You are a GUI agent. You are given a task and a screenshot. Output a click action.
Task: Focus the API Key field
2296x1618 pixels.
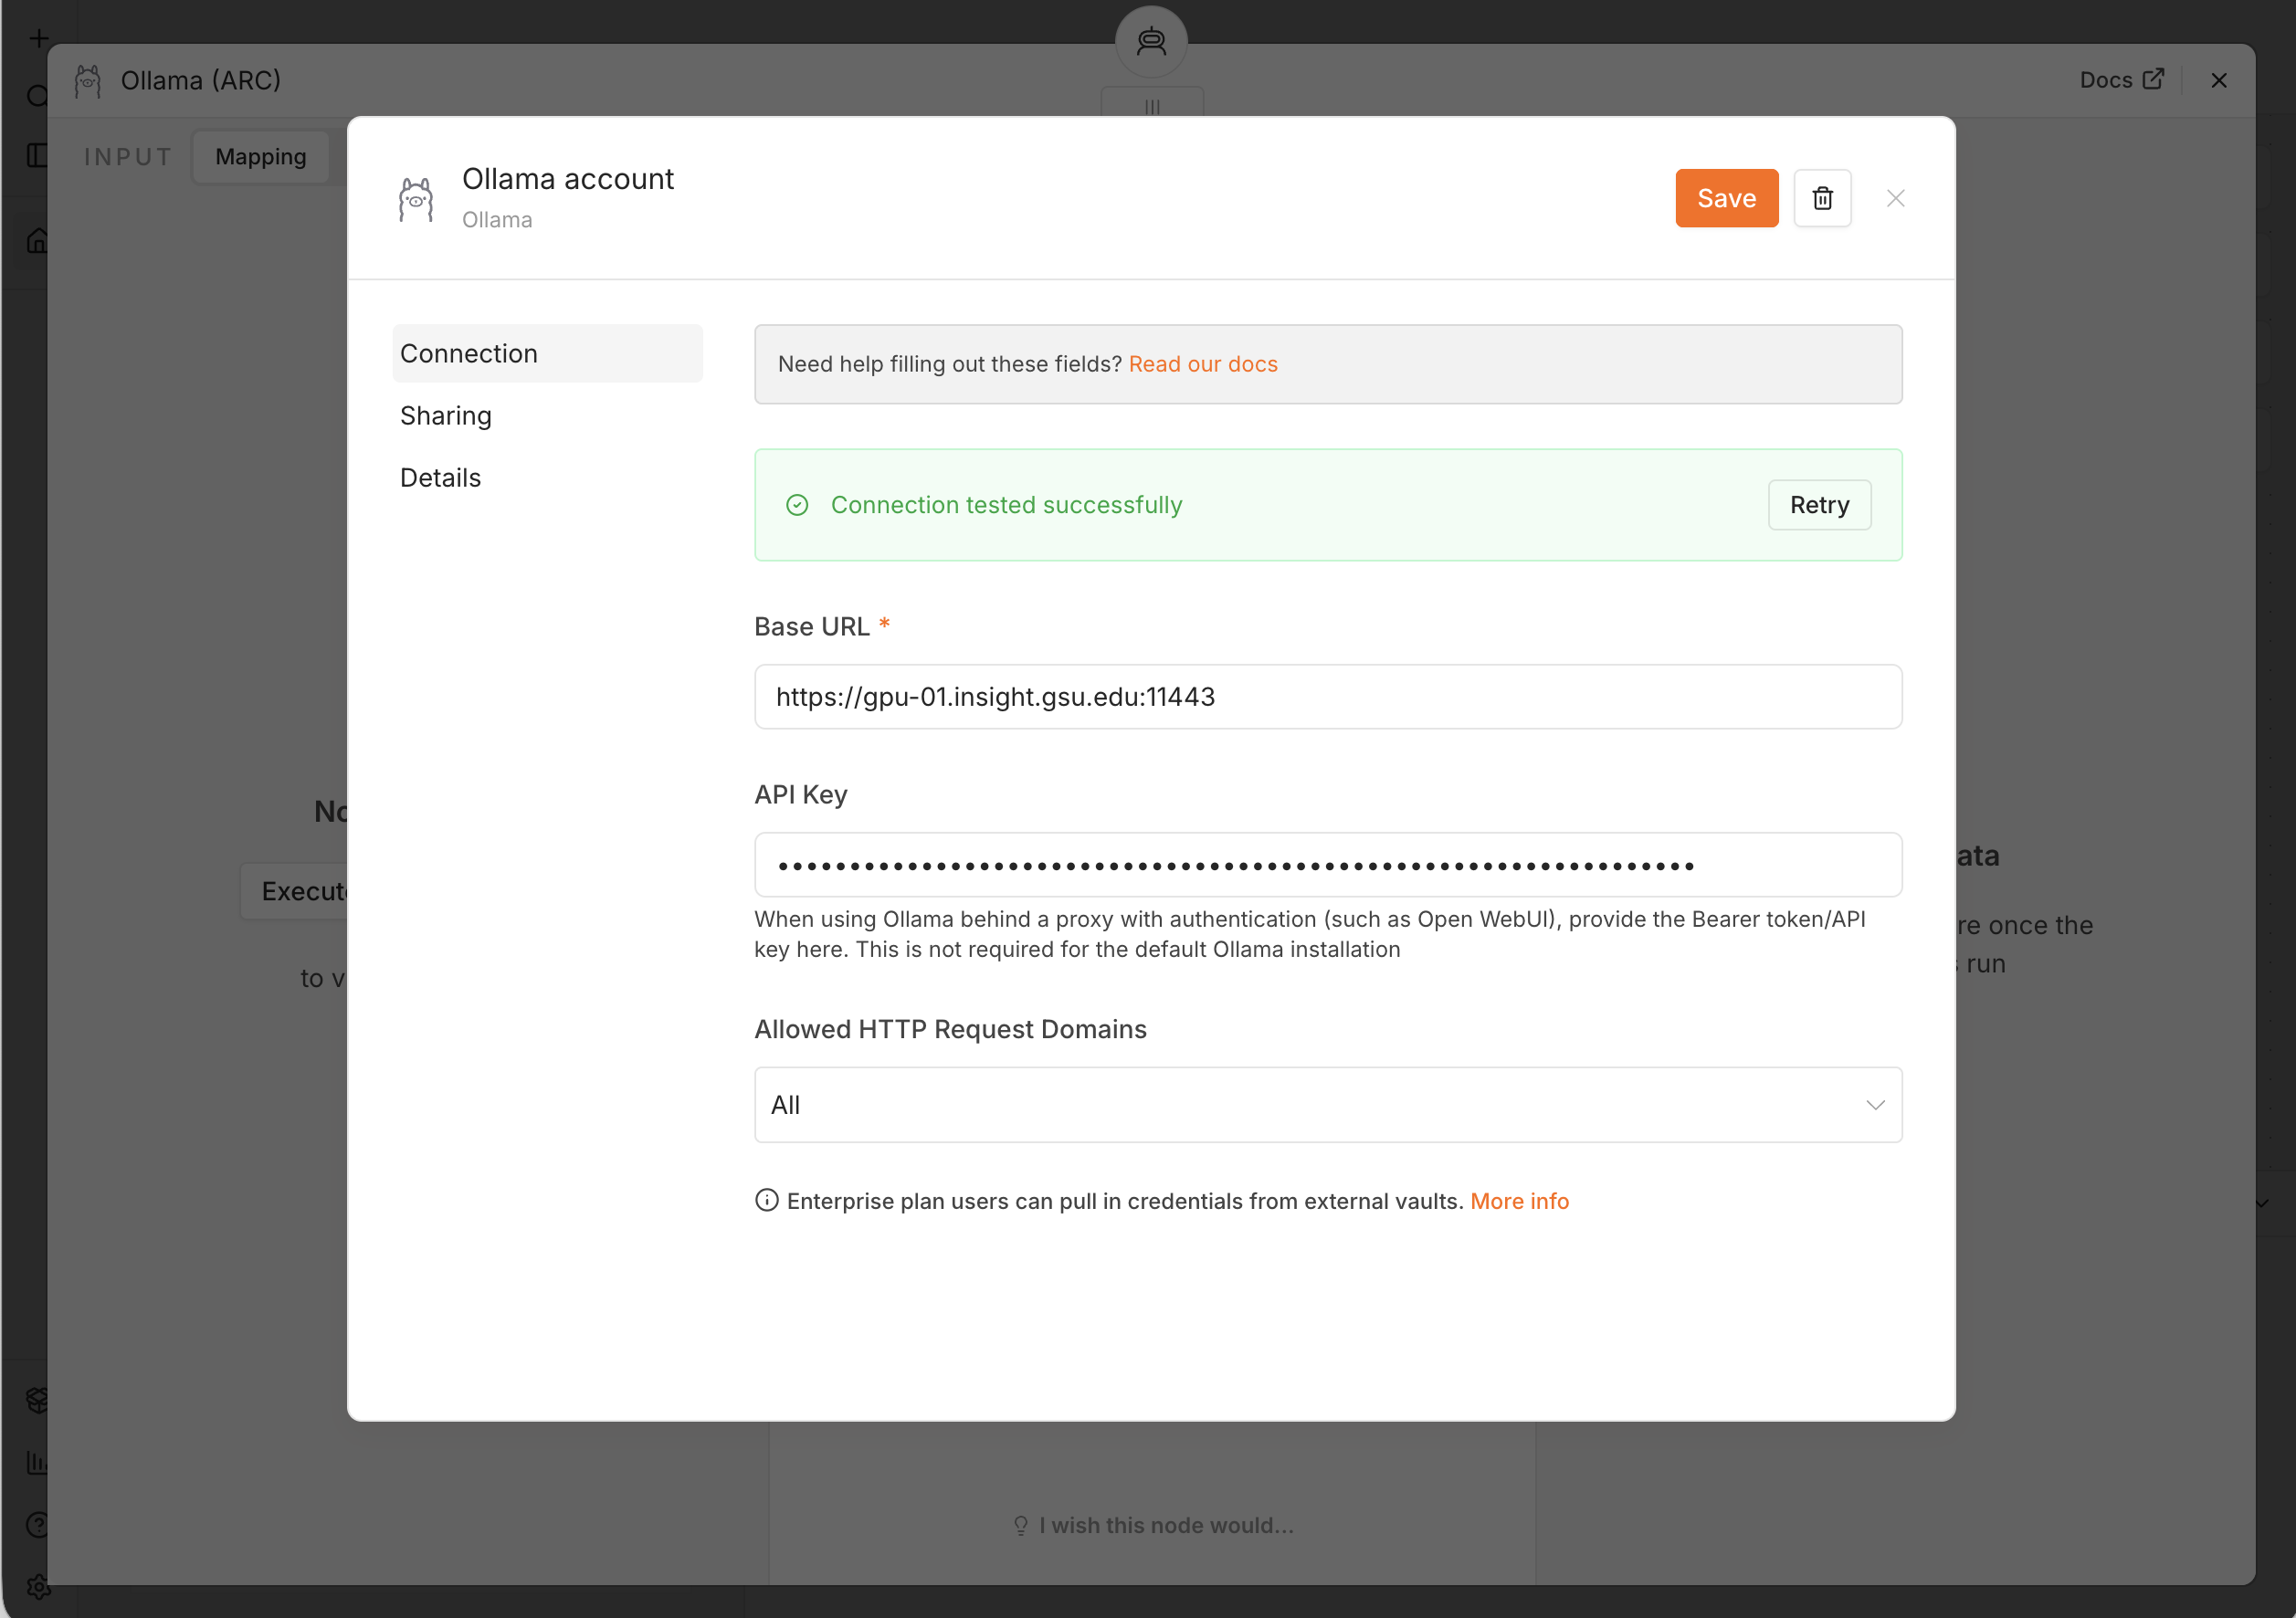coord(1328,865)
